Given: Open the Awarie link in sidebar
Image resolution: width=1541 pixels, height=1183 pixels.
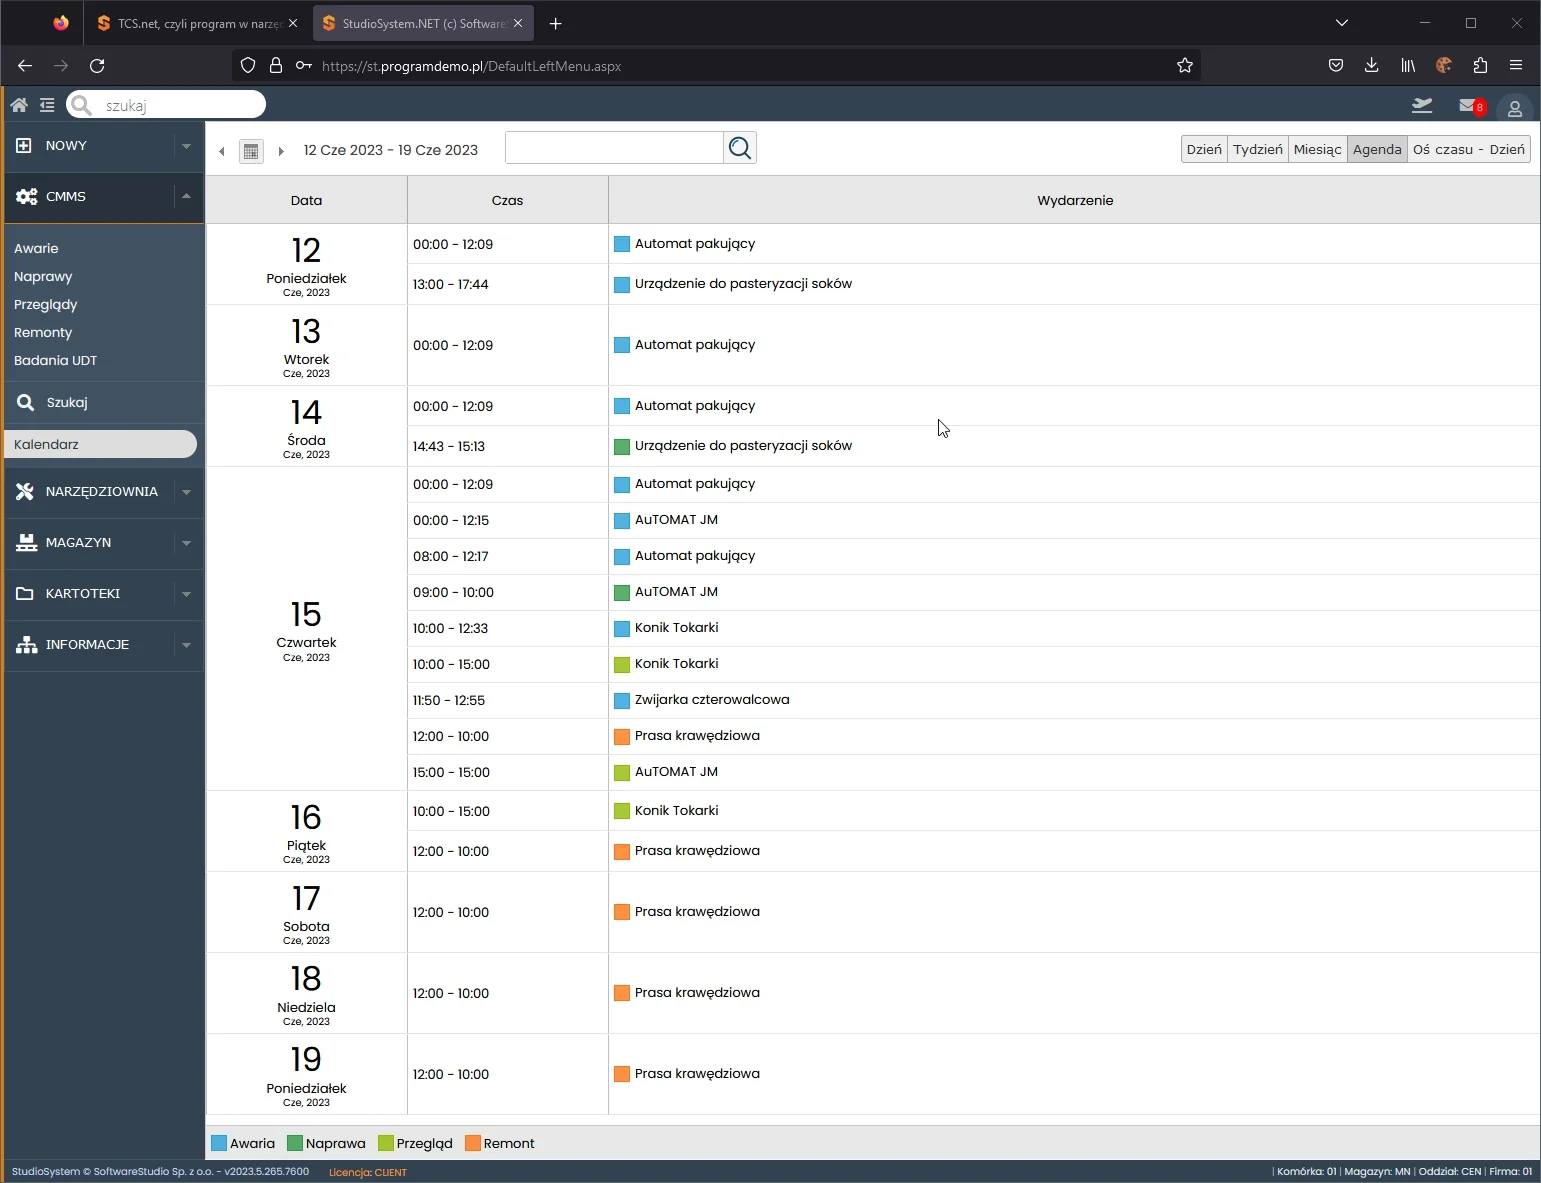Looking at the screenshot, I should tap(36, 248).
